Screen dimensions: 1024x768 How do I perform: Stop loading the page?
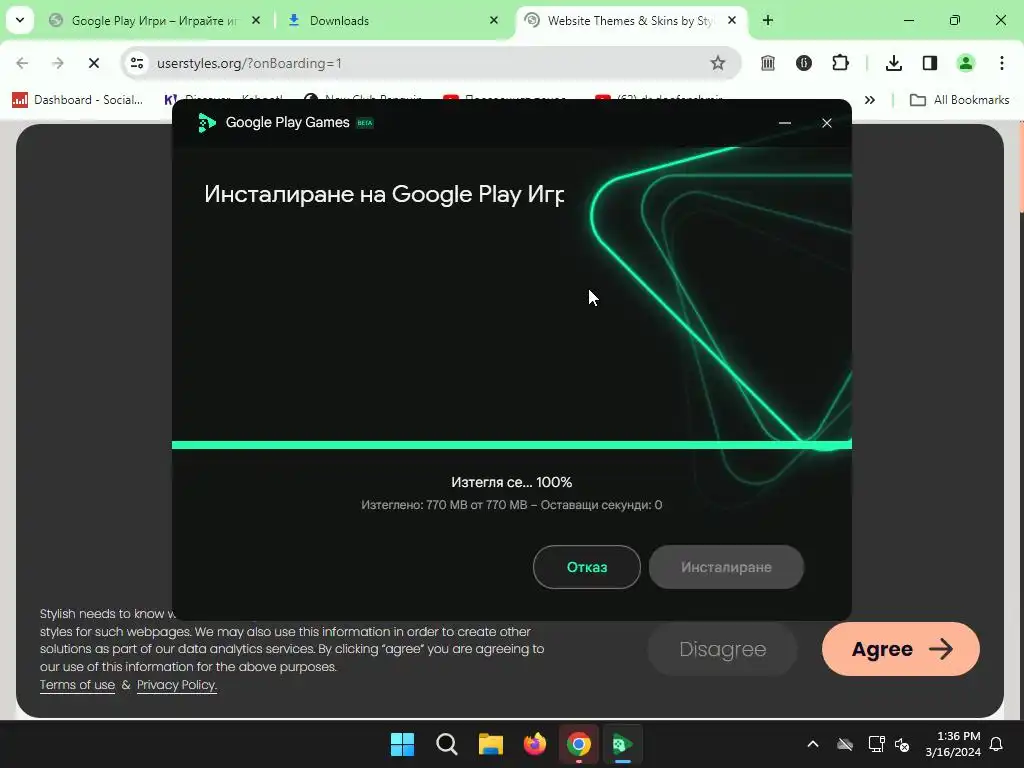[x=93, y=63]
